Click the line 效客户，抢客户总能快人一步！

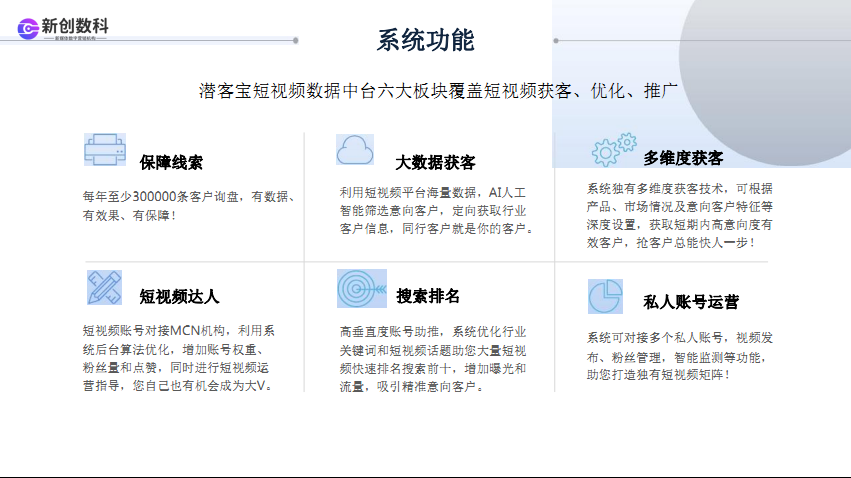tap(671, 243)
